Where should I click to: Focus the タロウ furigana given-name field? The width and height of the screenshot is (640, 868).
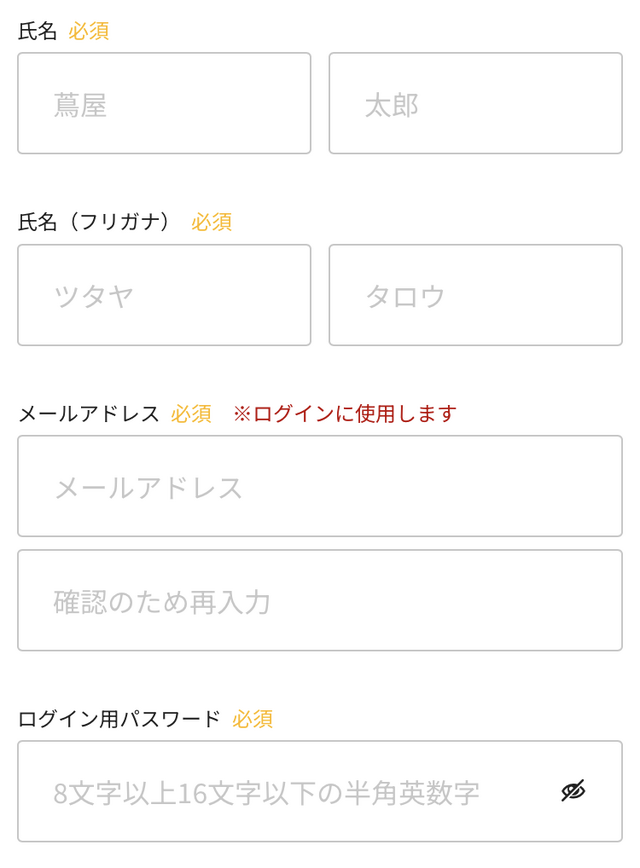[475, 296]
